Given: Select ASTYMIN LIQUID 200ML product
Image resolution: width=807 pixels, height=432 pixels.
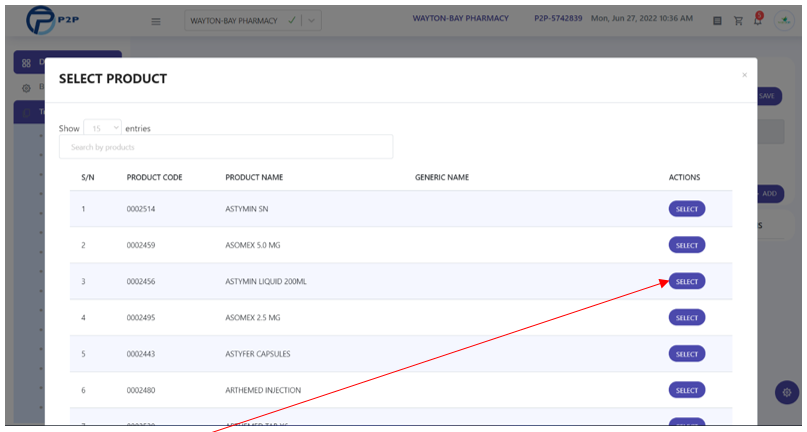Looking at the screenshot, I should click(687, 281).
